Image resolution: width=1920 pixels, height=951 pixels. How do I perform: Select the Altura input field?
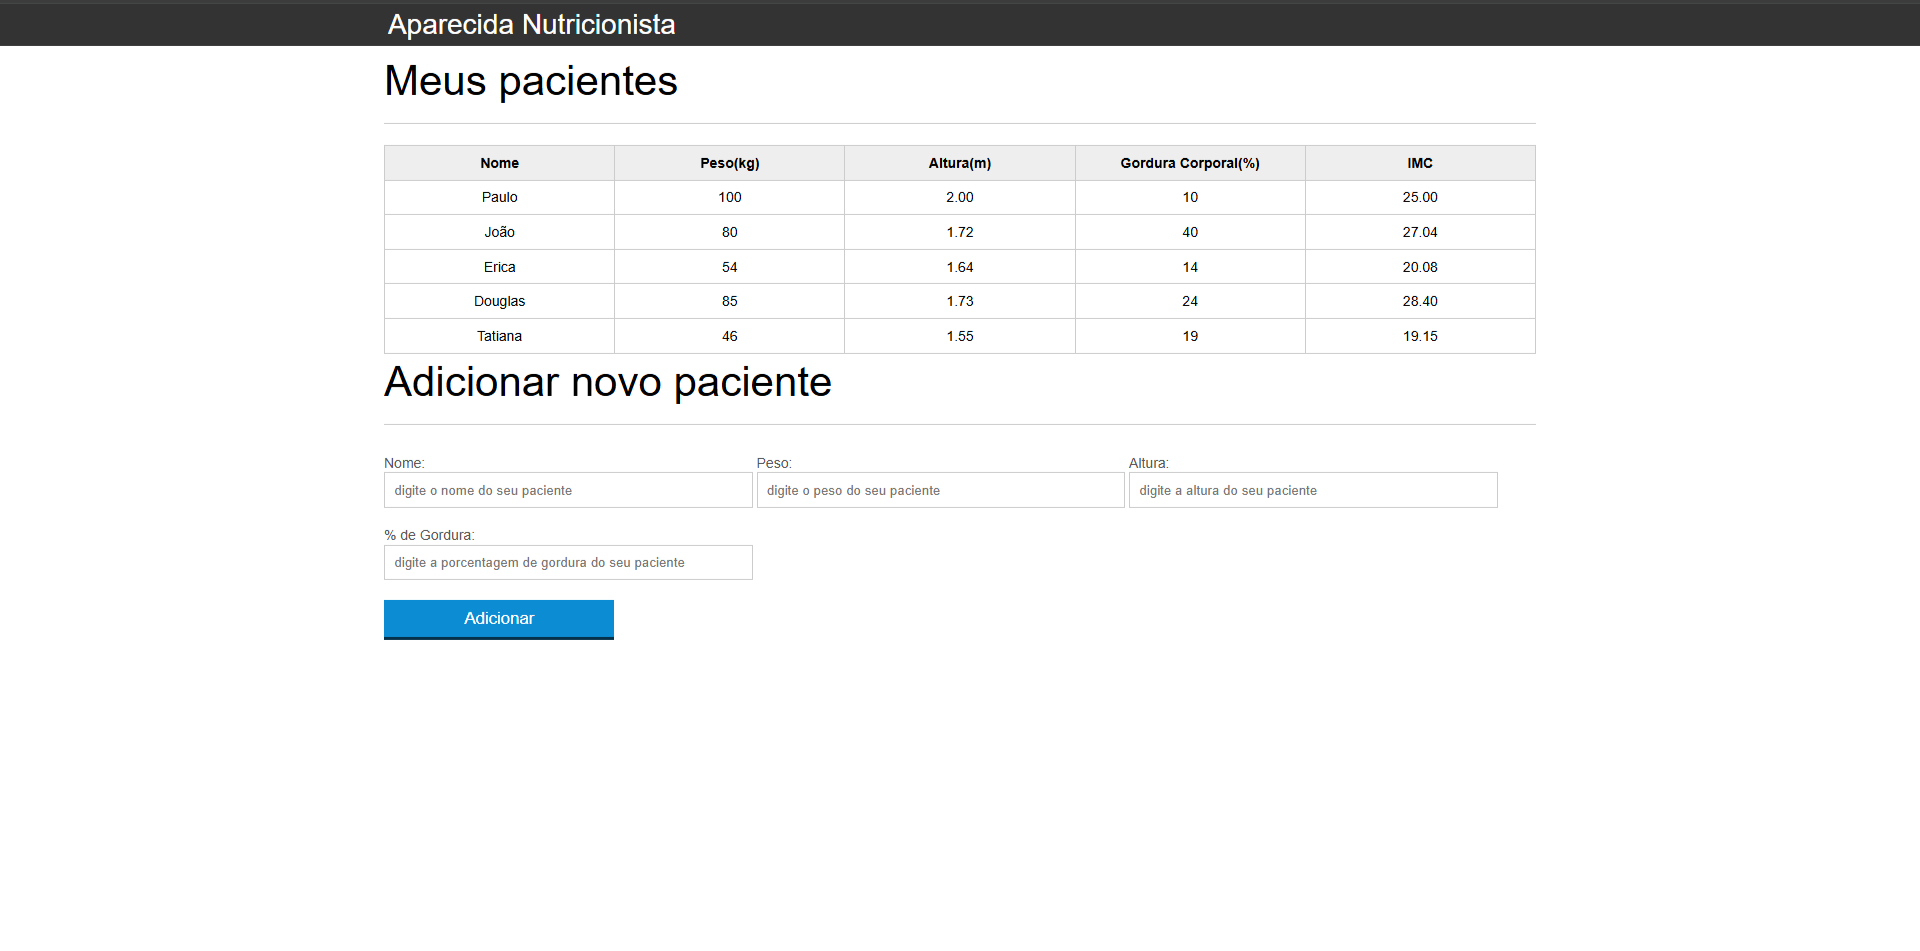1312,490
